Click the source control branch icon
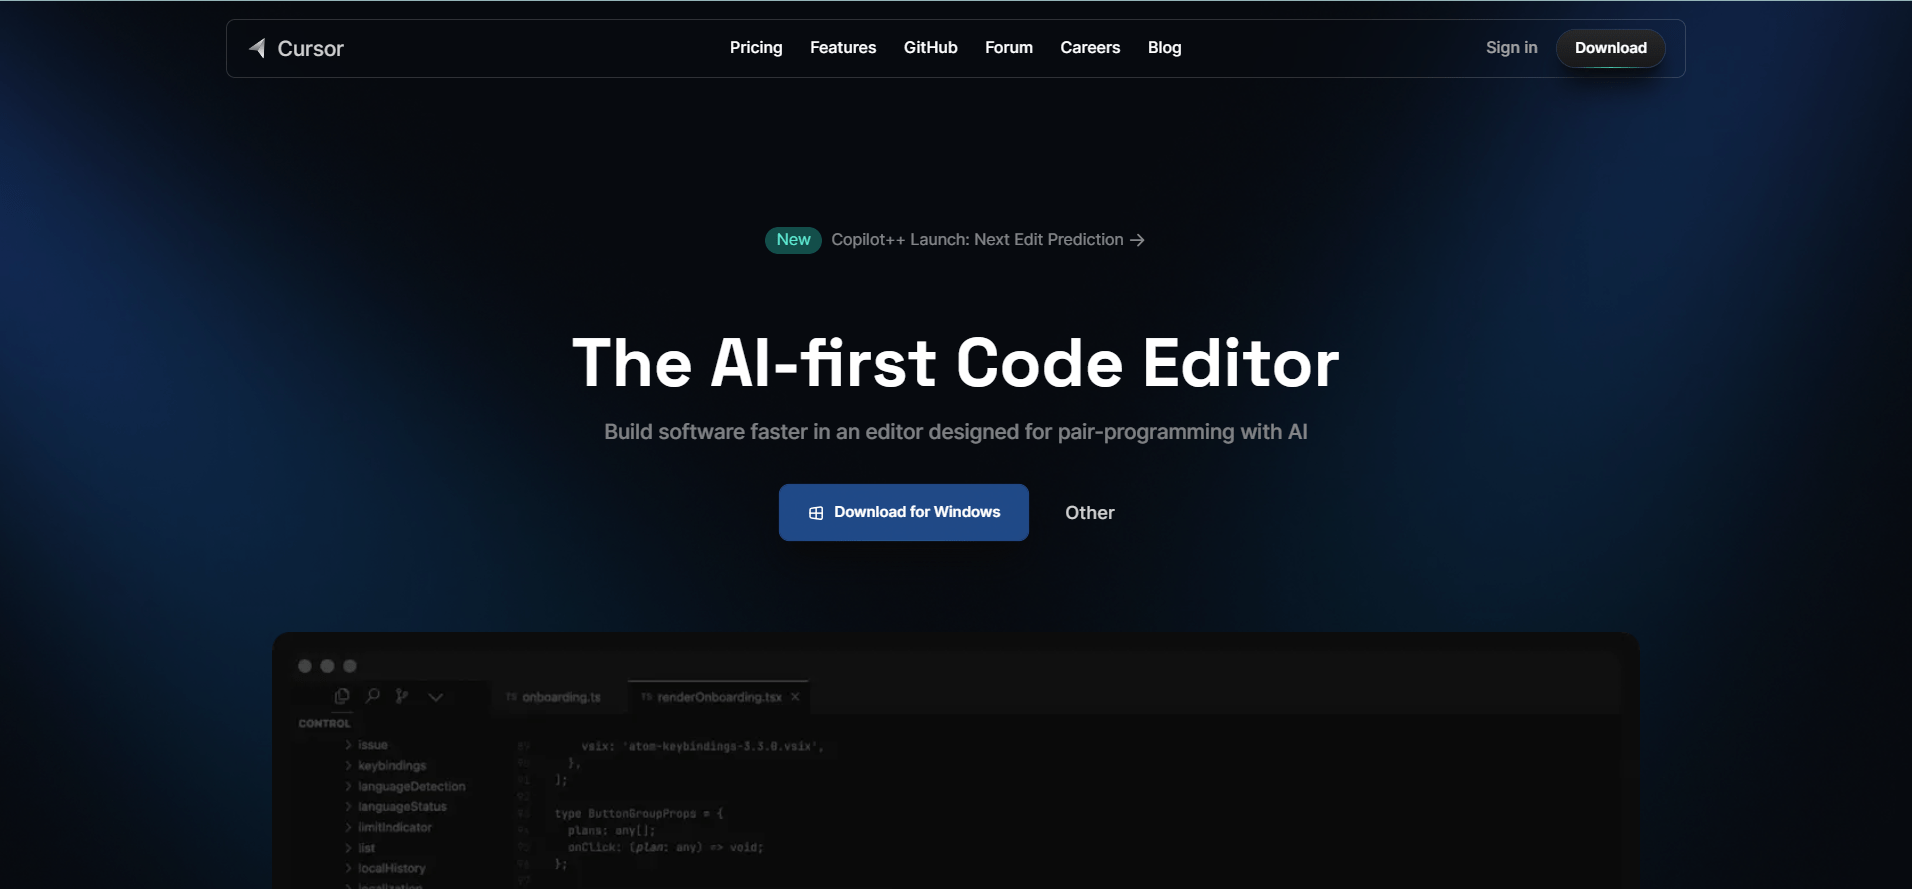The height and width of the screenshot is (889, 1912). tap(402, 696)
